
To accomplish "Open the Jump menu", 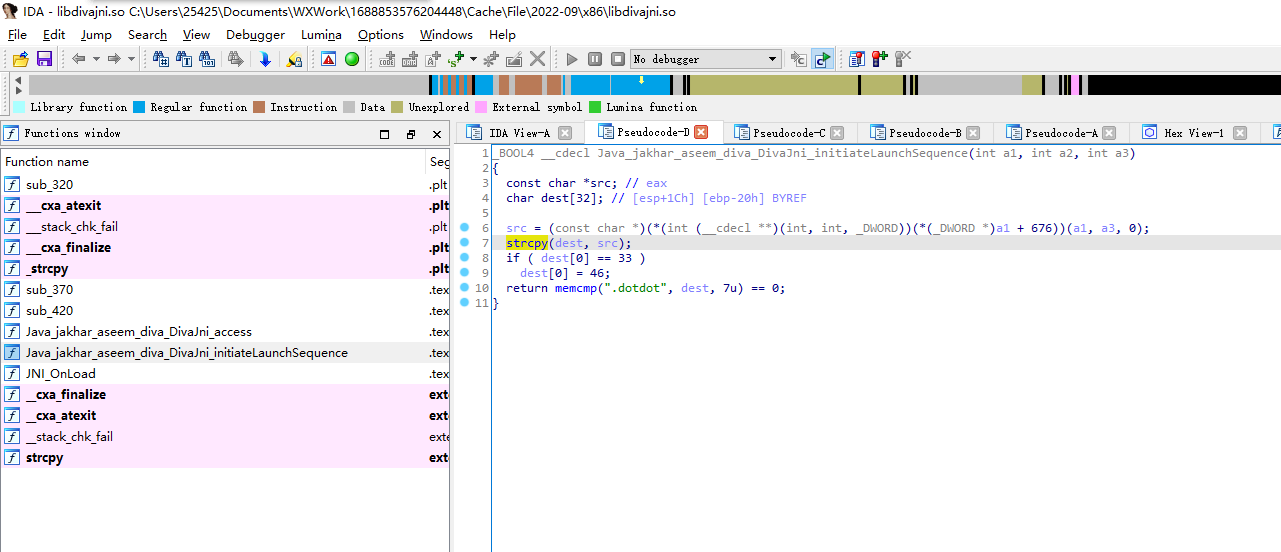I will tap(96, 34).
